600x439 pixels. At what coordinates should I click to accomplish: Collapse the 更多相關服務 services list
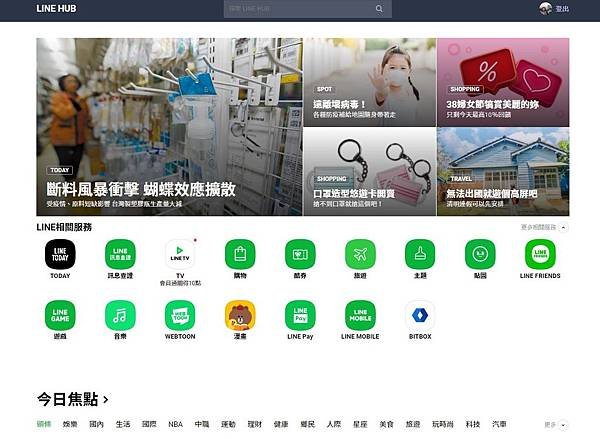(564, 227)
